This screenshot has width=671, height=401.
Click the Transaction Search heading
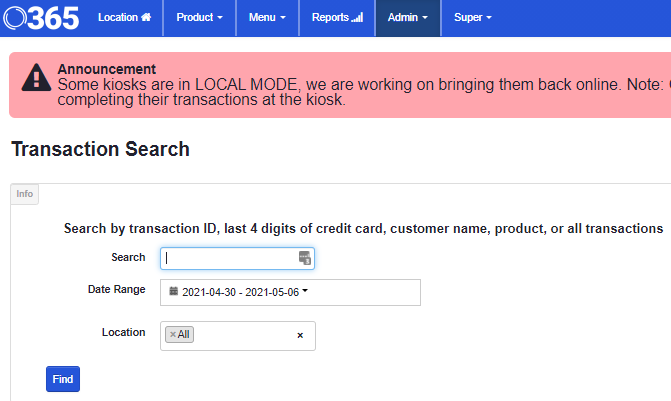coord(101,149)
